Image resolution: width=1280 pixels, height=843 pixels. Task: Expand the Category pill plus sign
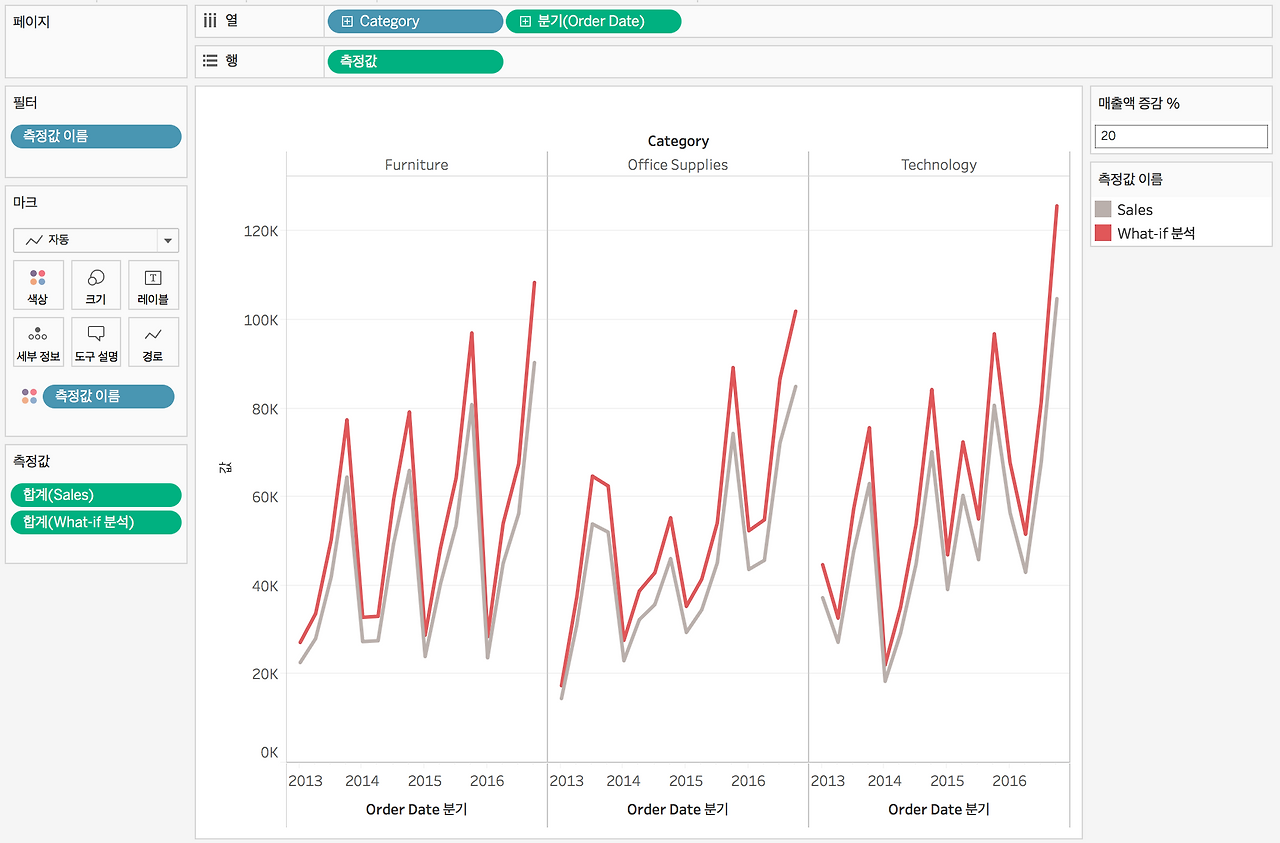click(x=347, y=21)
